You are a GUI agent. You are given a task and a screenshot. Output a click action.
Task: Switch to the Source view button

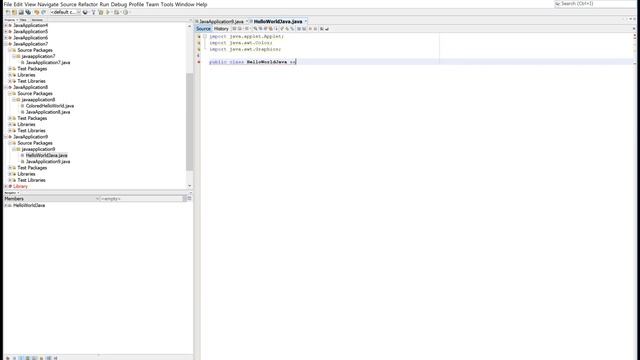point(203,29)
